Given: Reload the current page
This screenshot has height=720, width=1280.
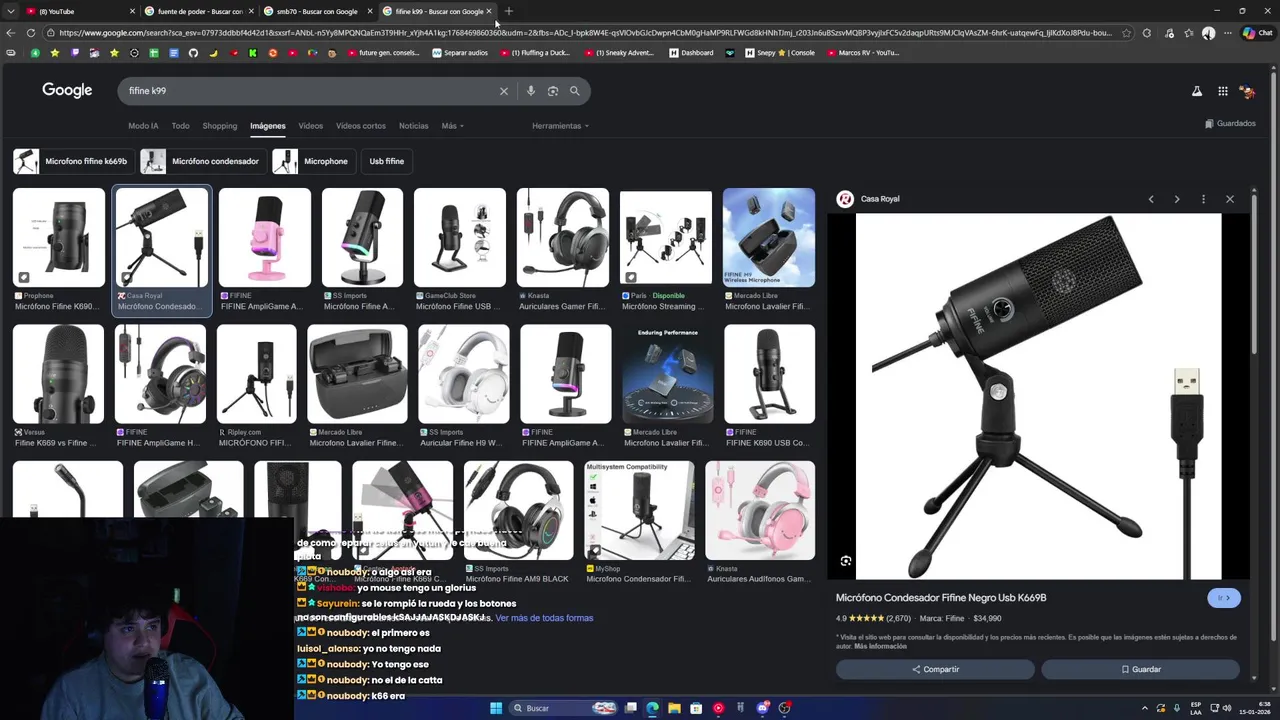Looking at the screenshot, I should [x=31, y=33].
